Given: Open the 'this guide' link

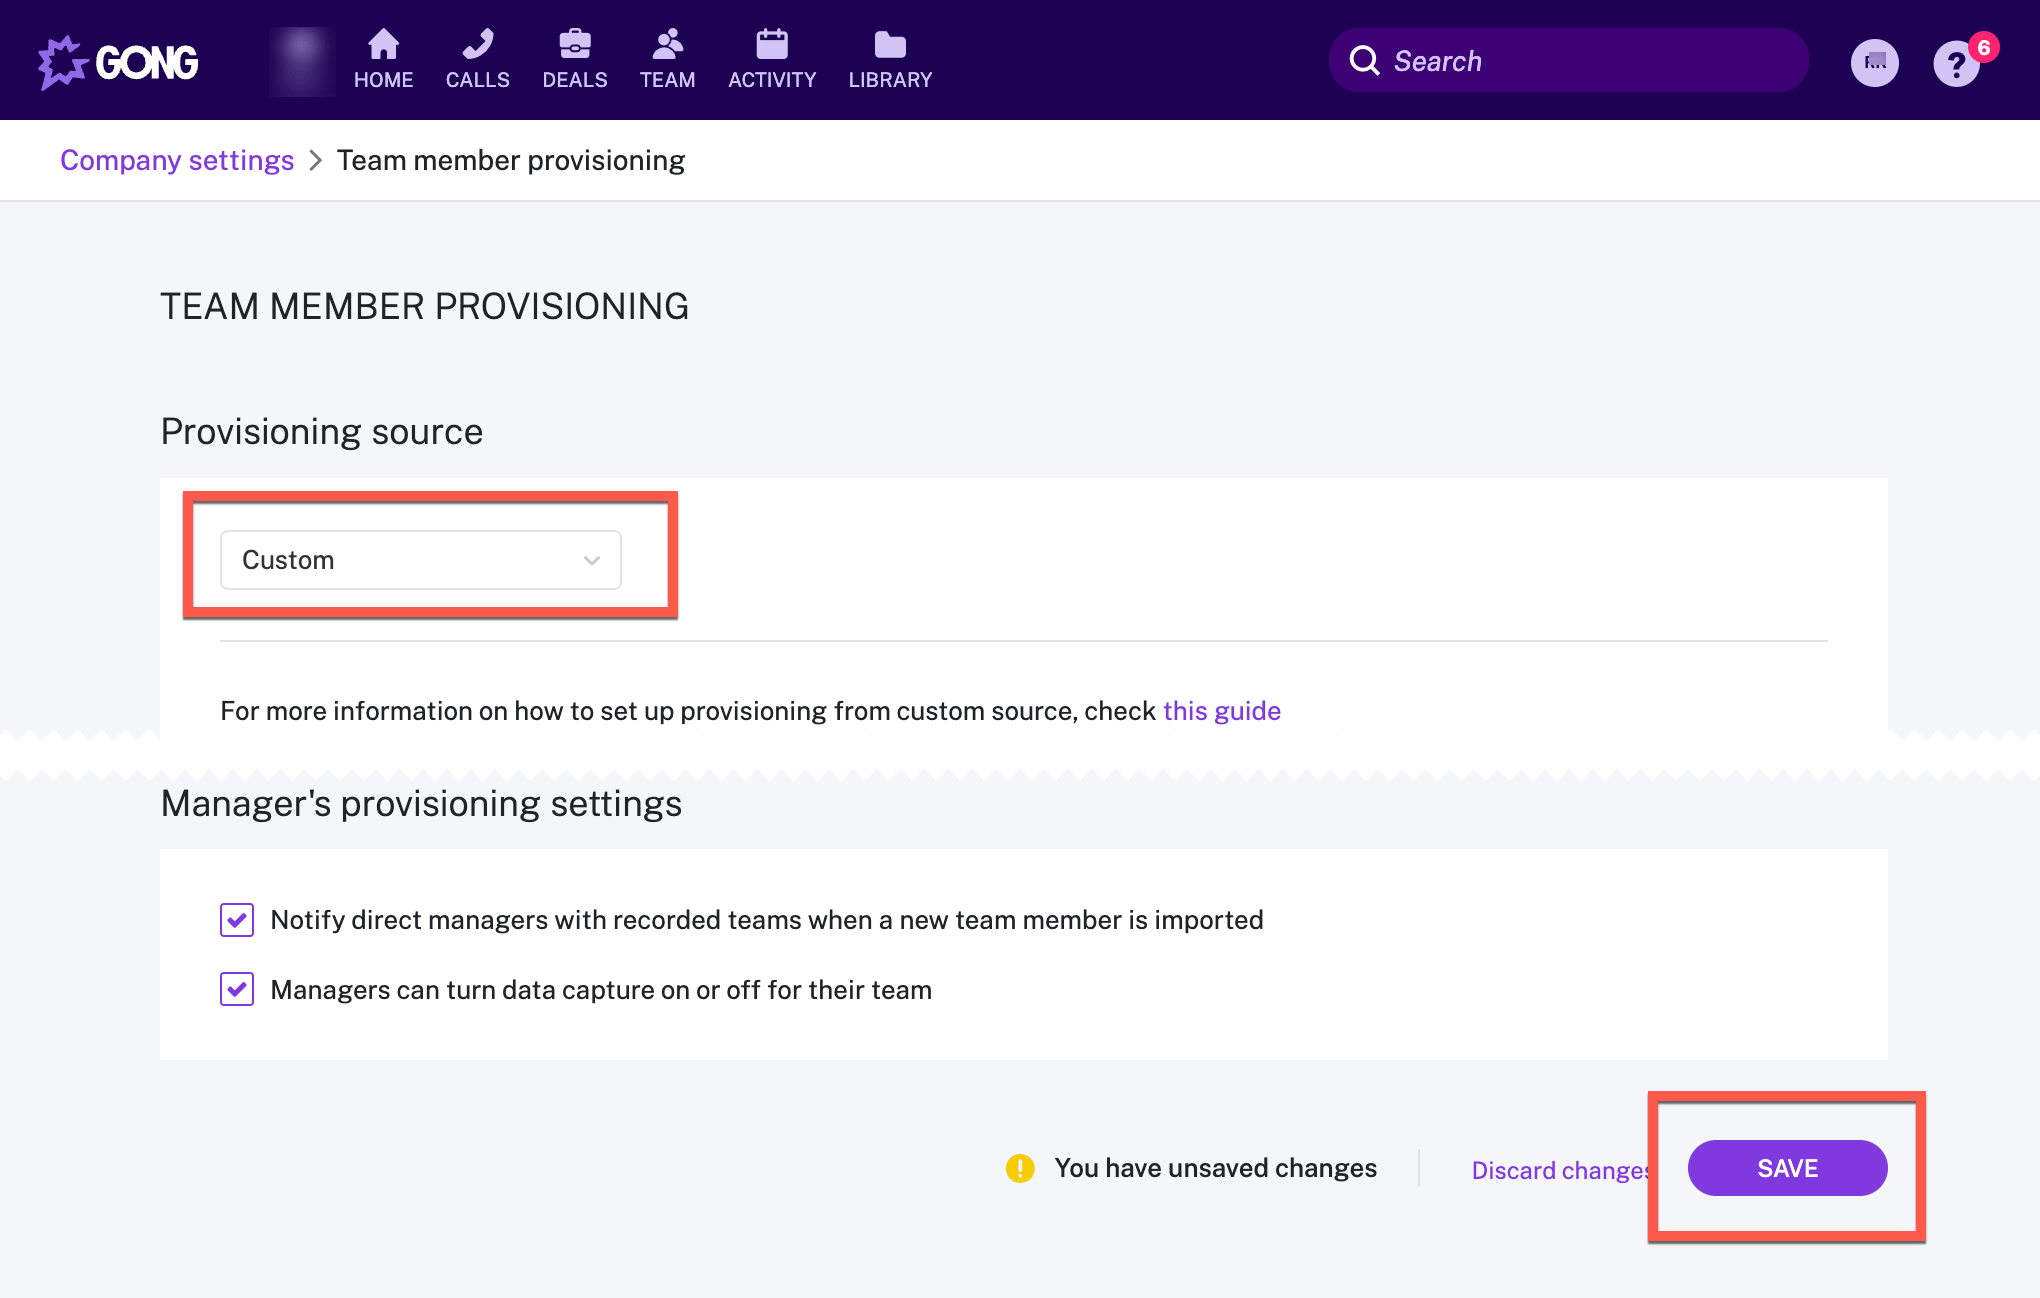Looking at the screenshot, I should pyautogui.click(x=1221, y=711).
